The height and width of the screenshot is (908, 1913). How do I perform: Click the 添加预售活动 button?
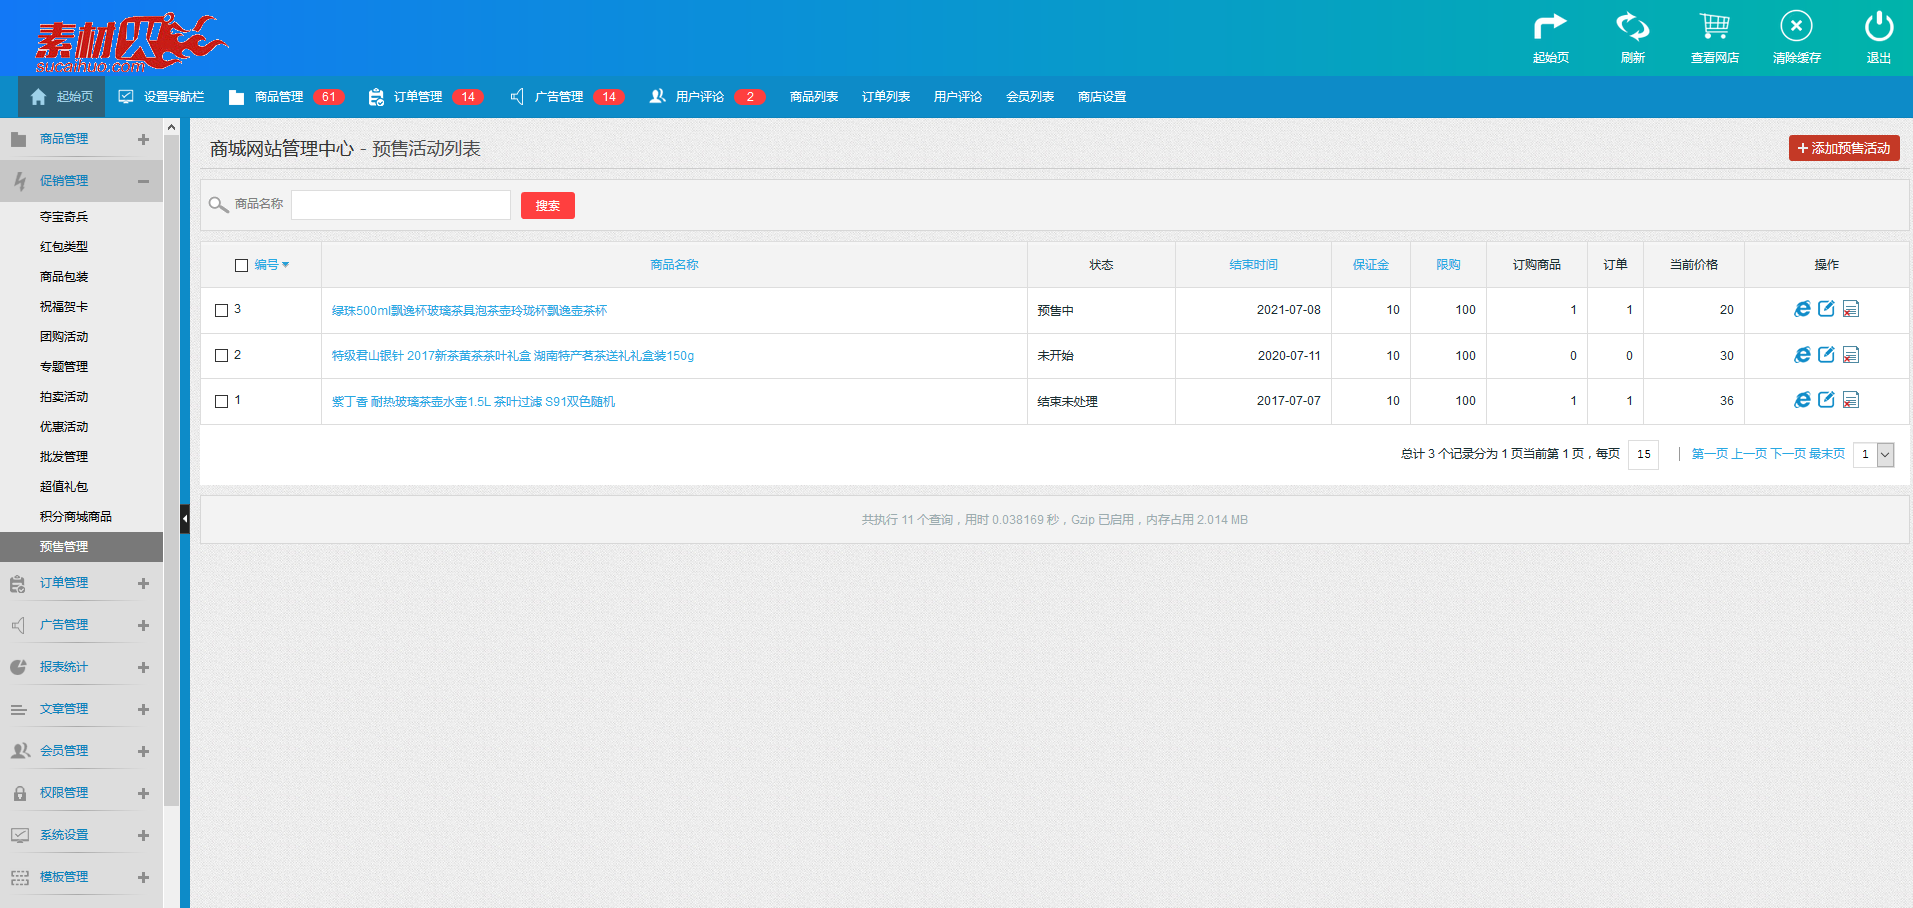pos(1843,148)
